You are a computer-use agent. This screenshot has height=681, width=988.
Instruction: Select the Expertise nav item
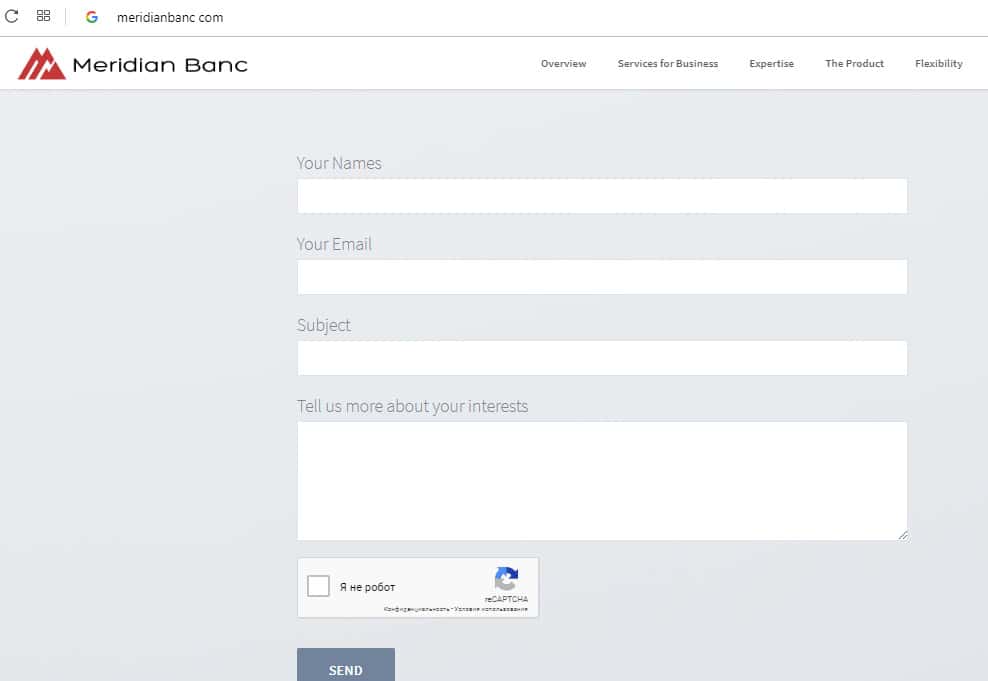(x=771, y=64)
